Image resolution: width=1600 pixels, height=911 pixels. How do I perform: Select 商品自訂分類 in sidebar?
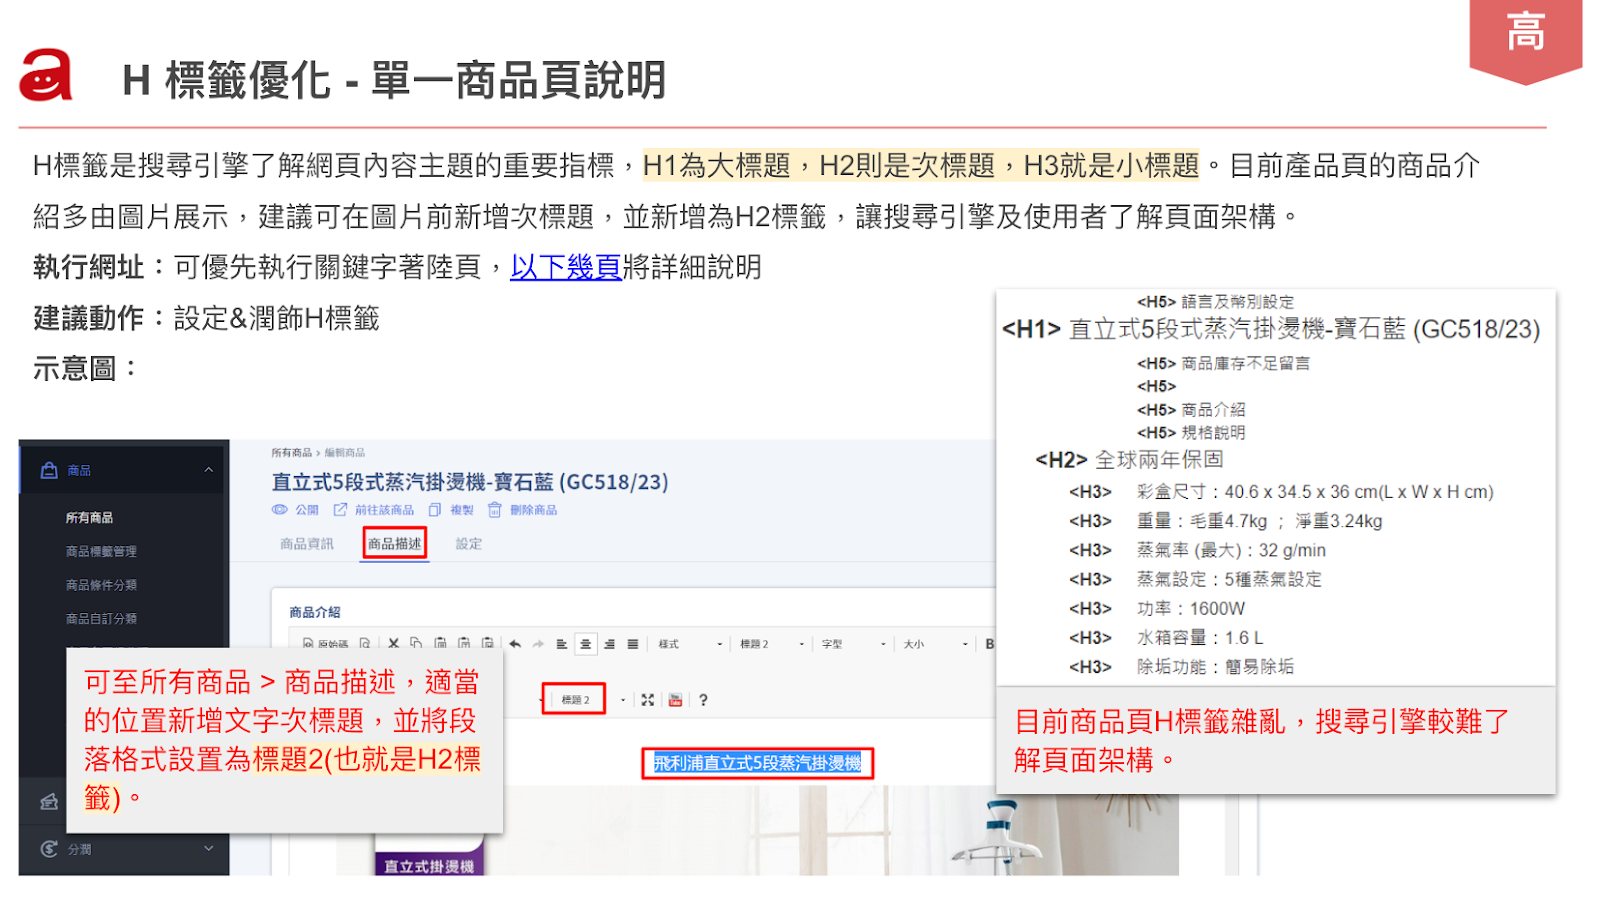click(101, 619)
